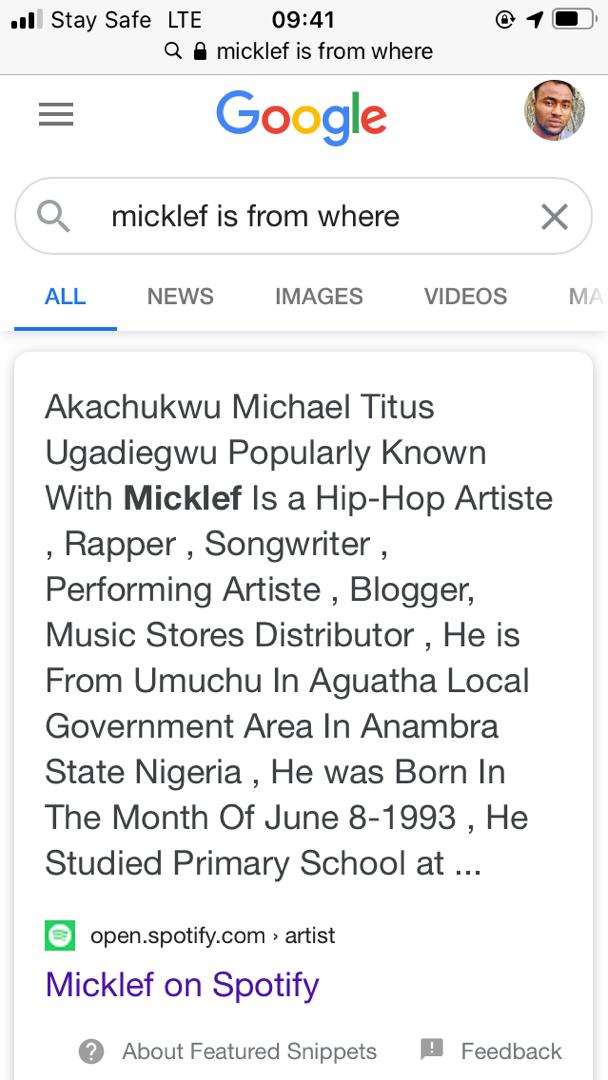Open the account profile picture
The width and height of the screenshot is (608, 1080).
pos(554,111)
